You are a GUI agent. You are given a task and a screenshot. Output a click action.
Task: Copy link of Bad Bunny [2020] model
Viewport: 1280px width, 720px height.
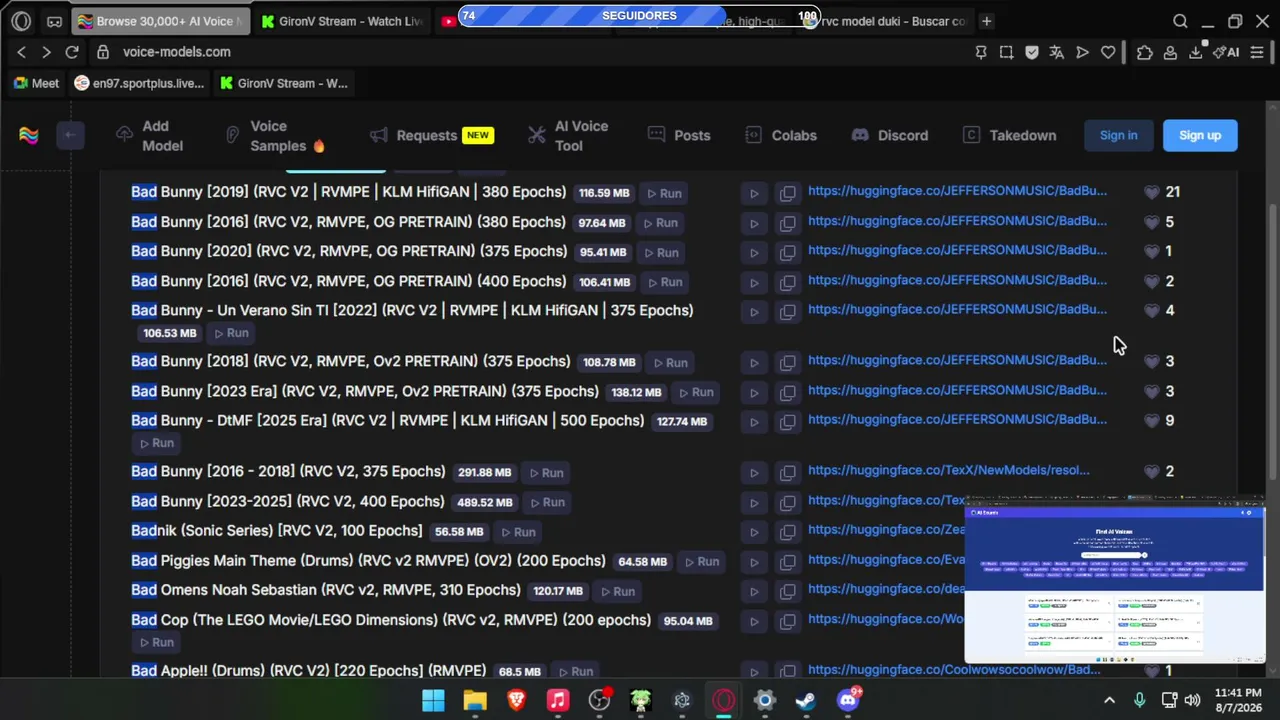pos(788,252)
